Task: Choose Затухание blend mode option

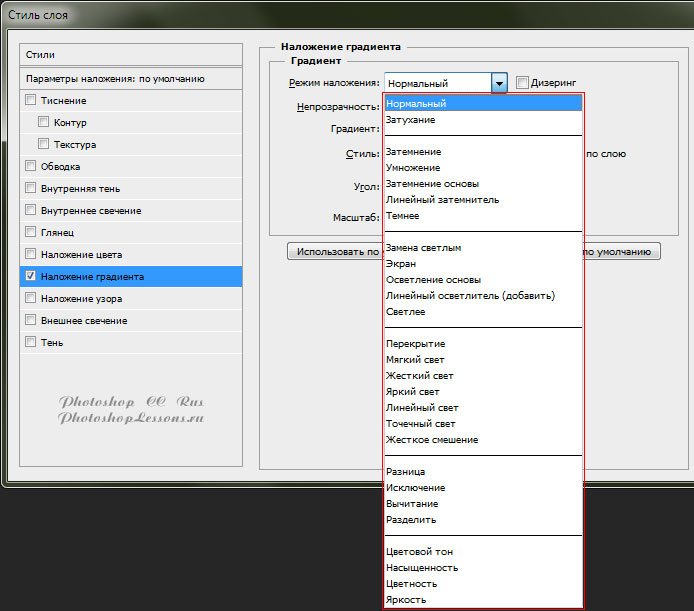Action: 410,120
